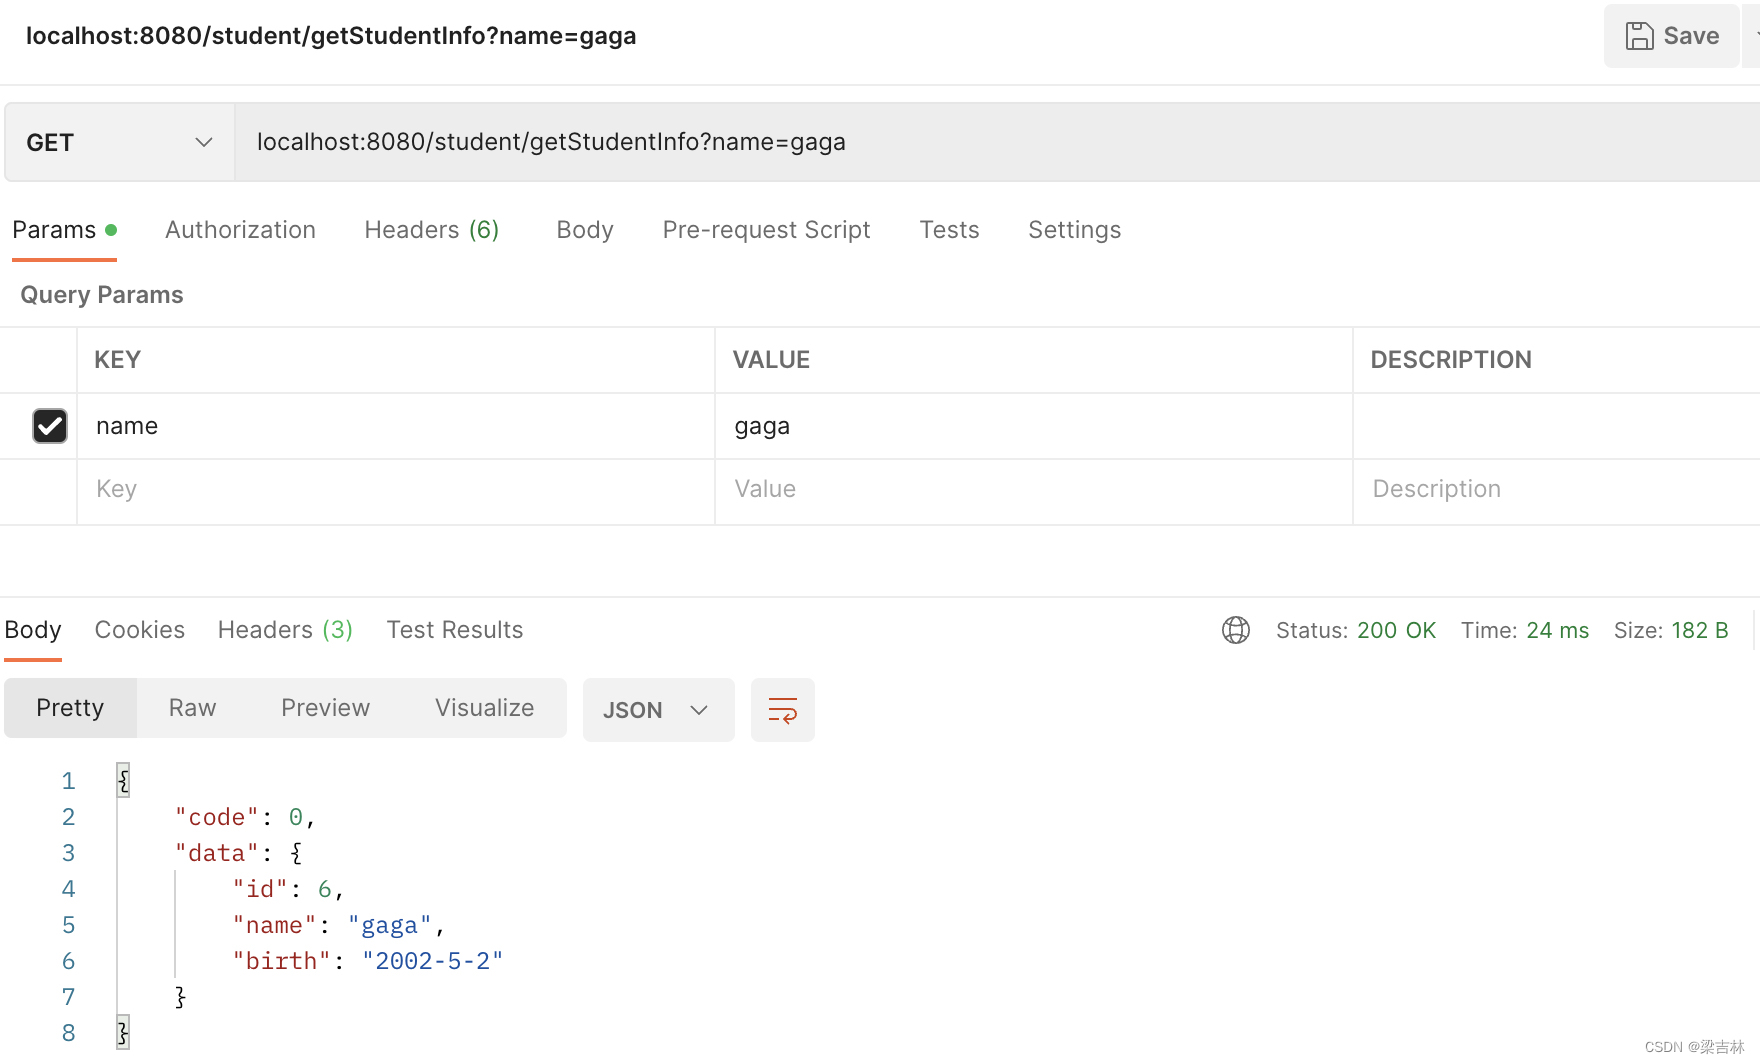Open the Tests tab
This screenshot has height=1064, width=1760.
pos(949,230)
